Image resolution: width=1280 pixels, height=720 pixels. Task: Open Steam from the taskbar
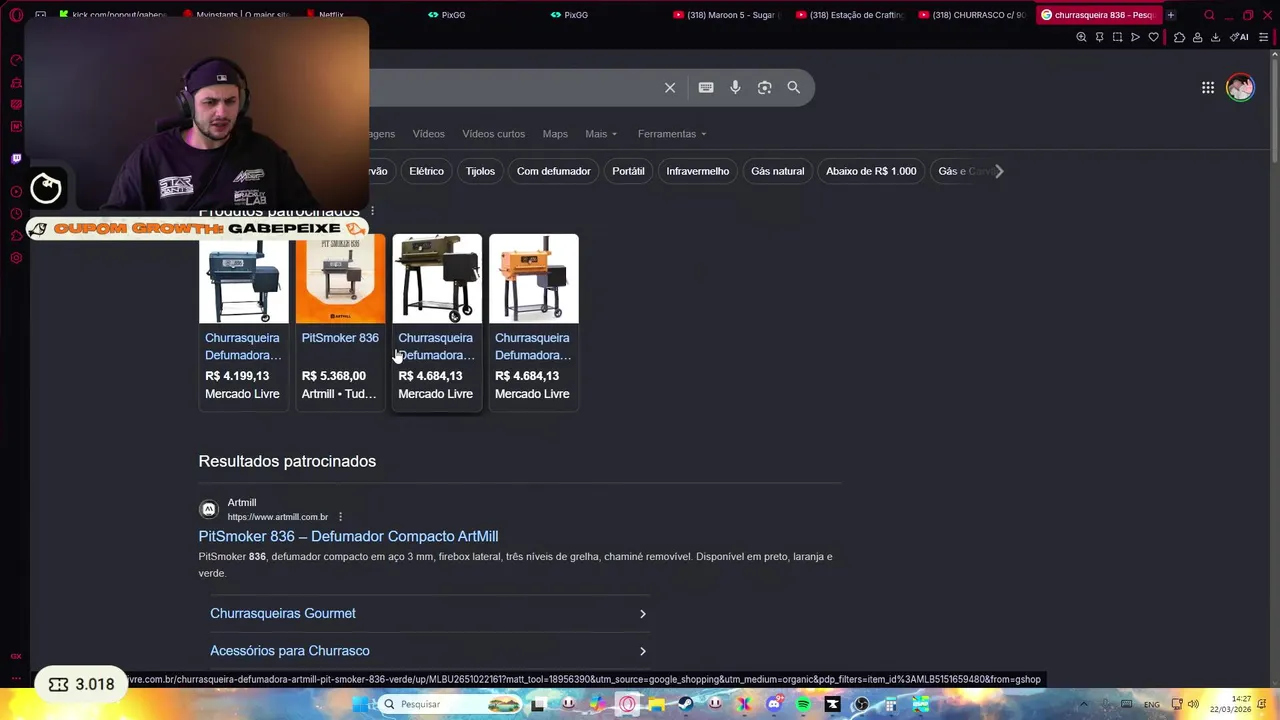pyautogui.click(x=685, y=704)
